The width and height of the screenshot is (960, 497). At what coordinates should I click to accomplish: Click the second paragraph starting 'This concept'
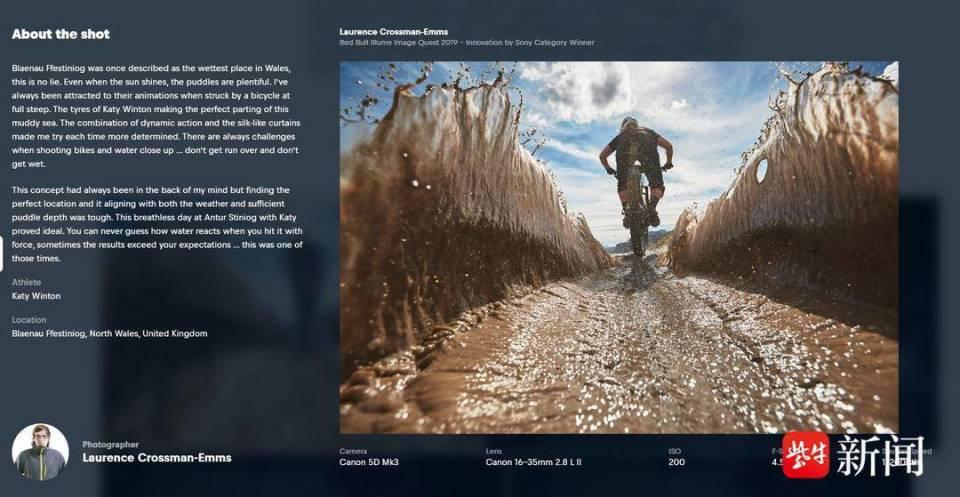tap(156, 224)
